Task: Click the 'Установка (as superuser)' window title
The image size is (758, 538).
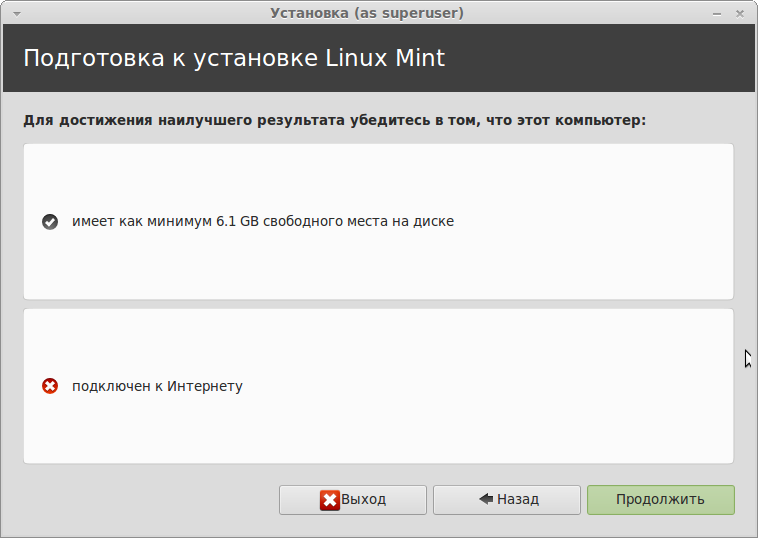Action: pos(367,13)
